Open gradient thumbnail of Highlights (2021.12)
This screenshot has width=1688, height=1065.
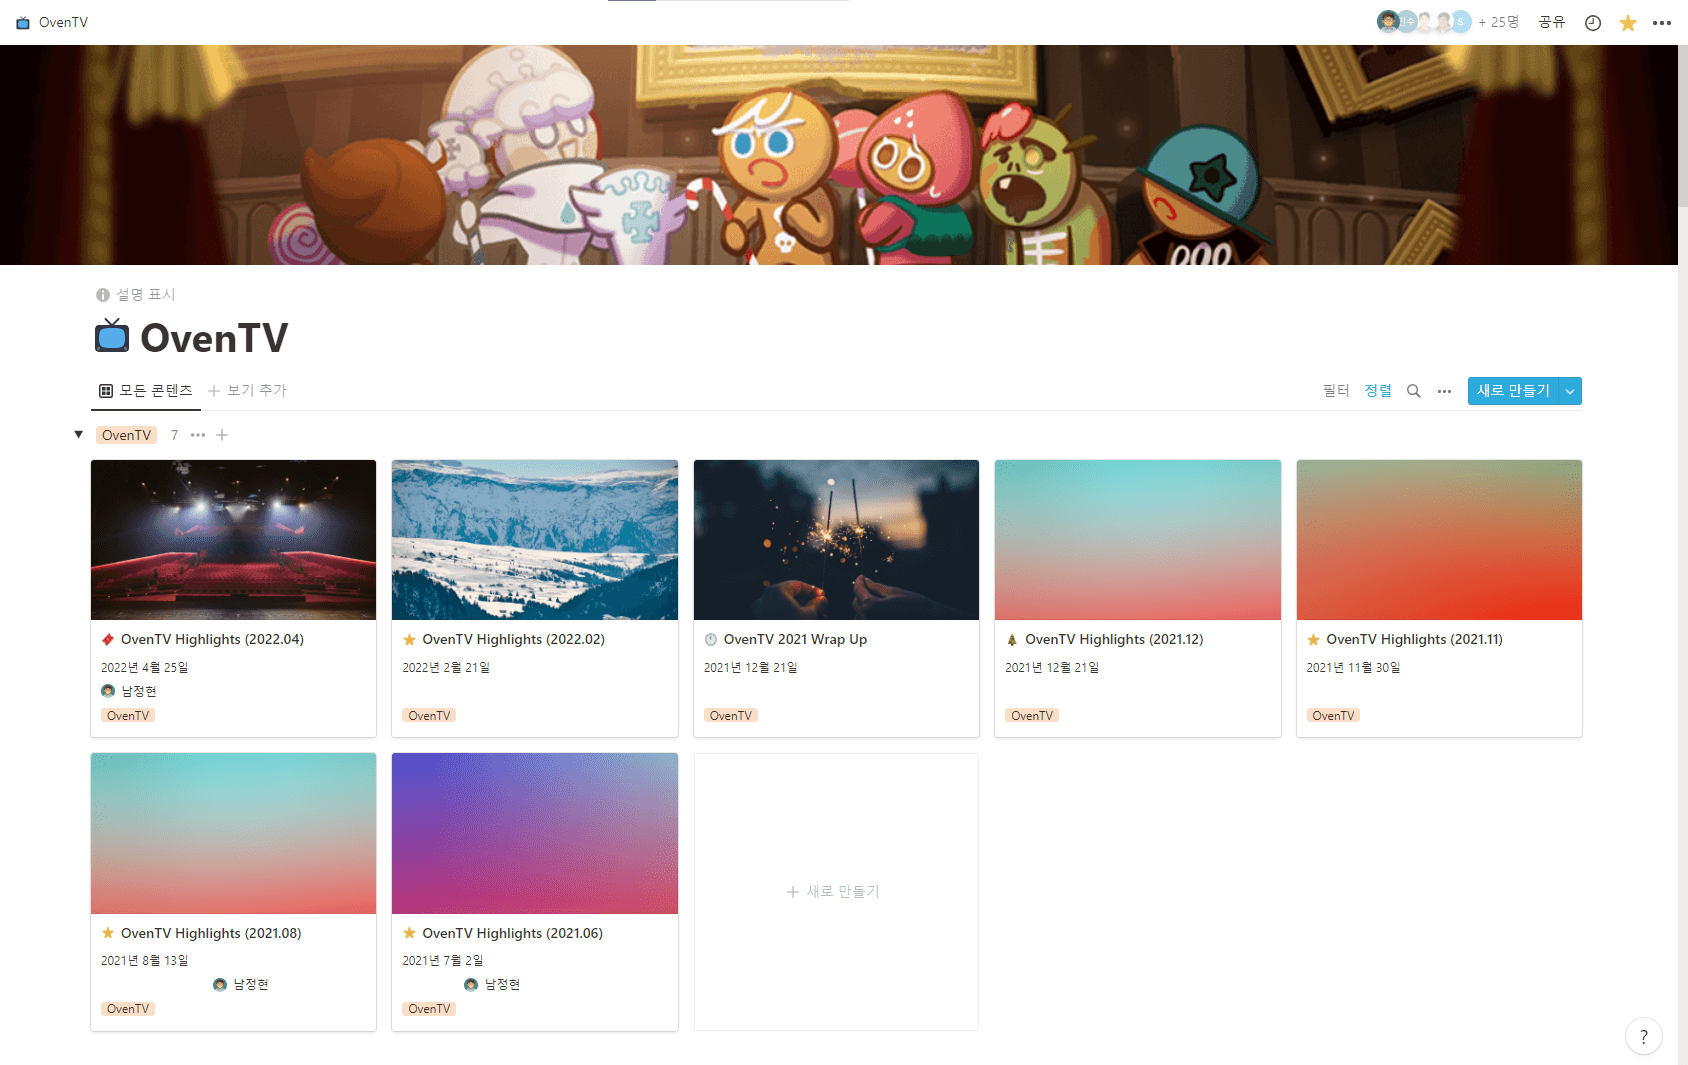point(1138,540)
